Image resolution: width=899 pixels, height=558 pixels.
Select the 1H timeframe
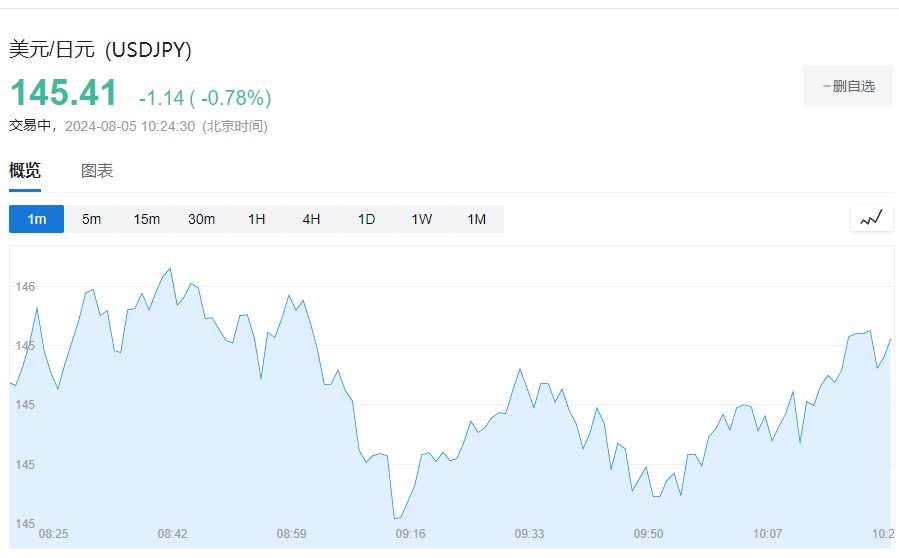pos(257,219)
